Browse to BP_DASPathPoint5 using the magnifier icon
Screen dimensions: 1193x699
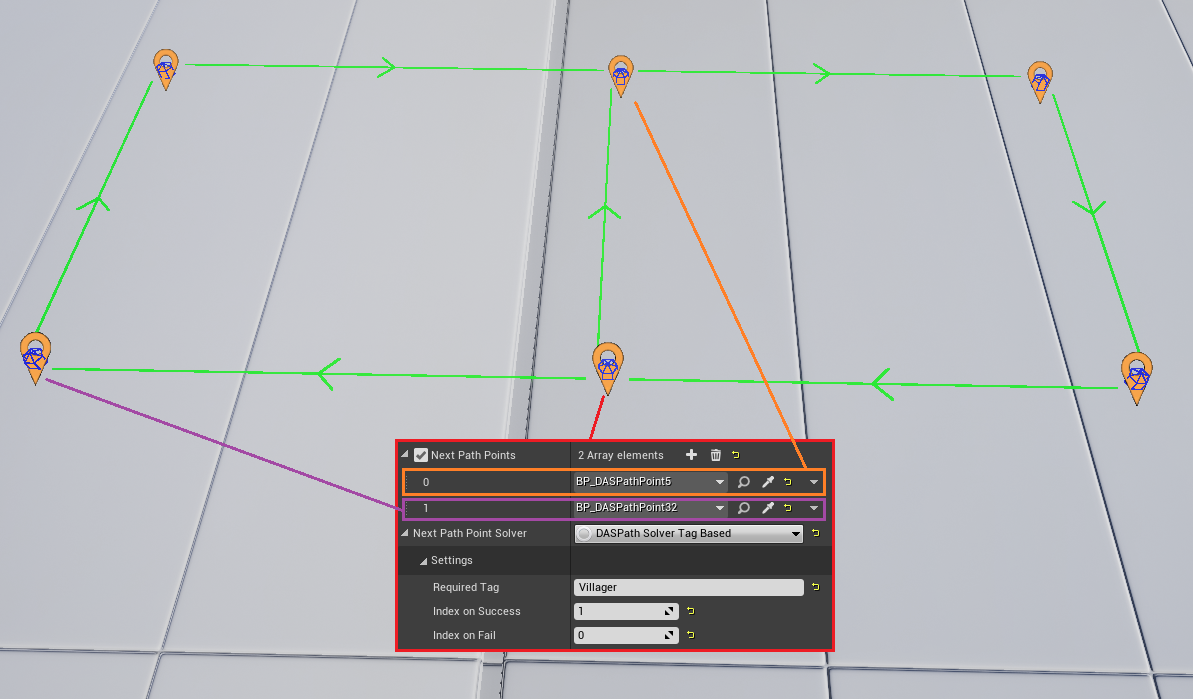(744, 482)
